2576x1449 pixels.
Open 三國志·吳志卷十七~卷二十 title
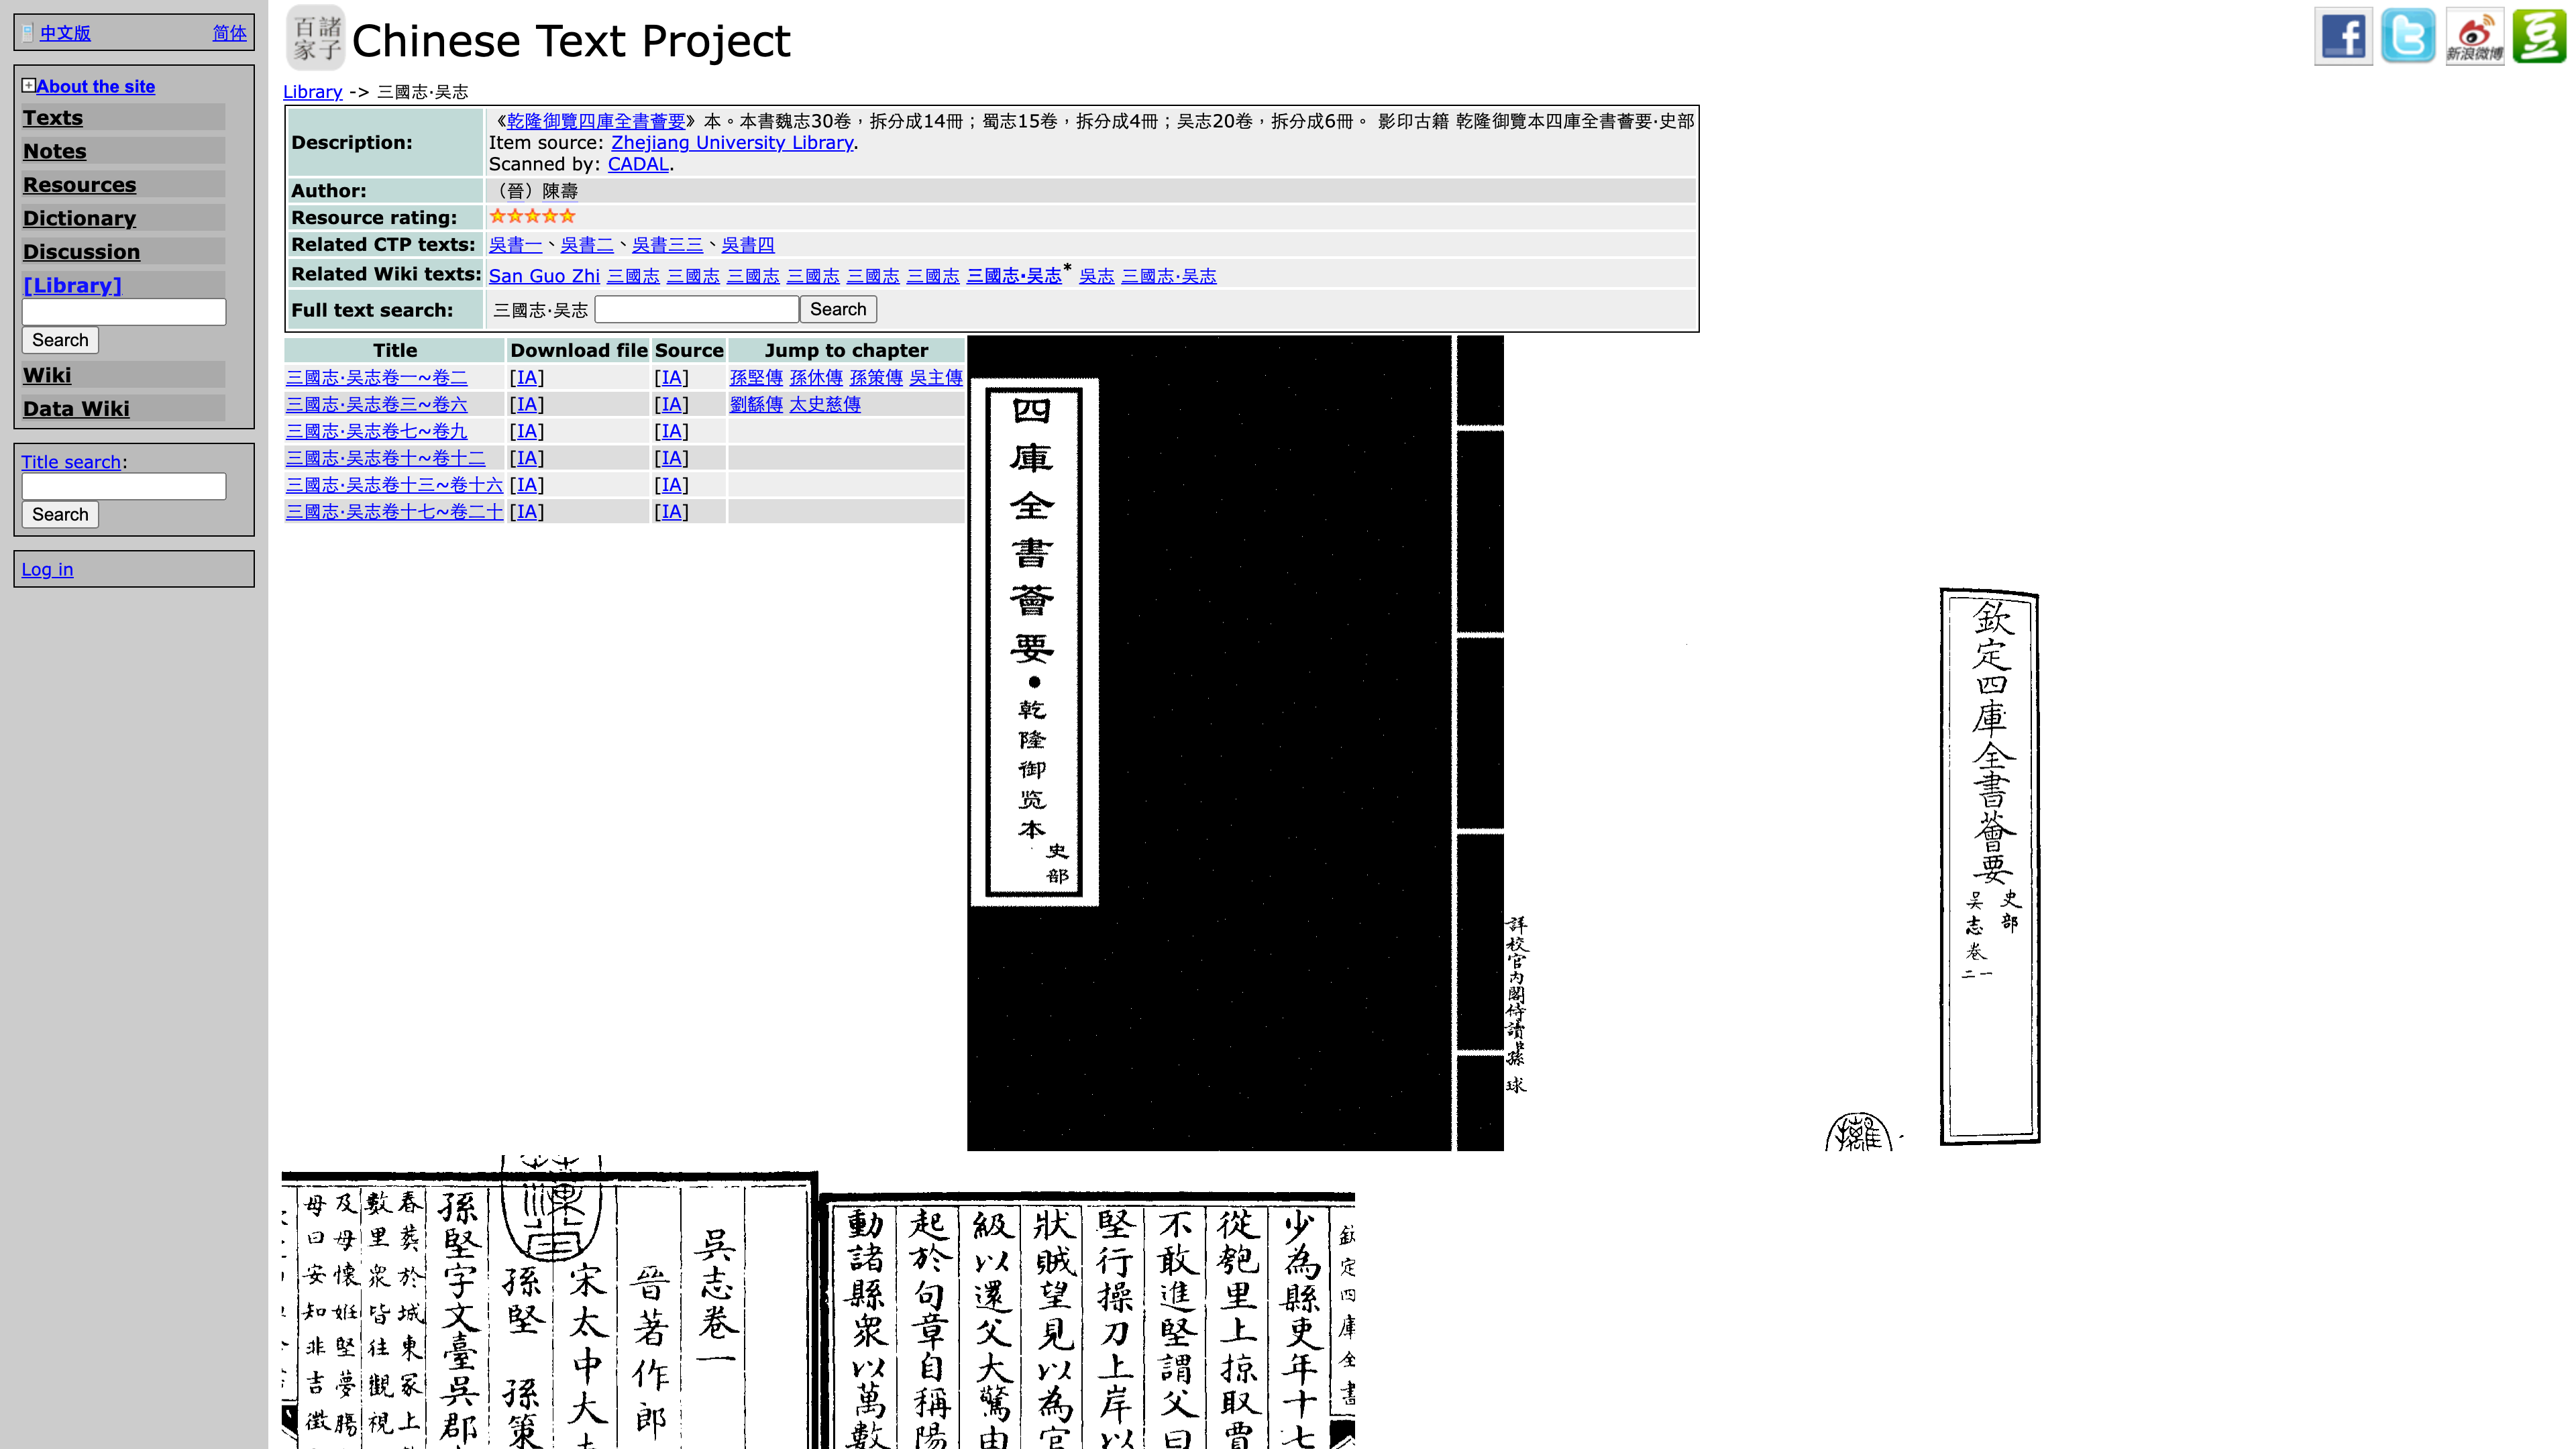(395, 512)
